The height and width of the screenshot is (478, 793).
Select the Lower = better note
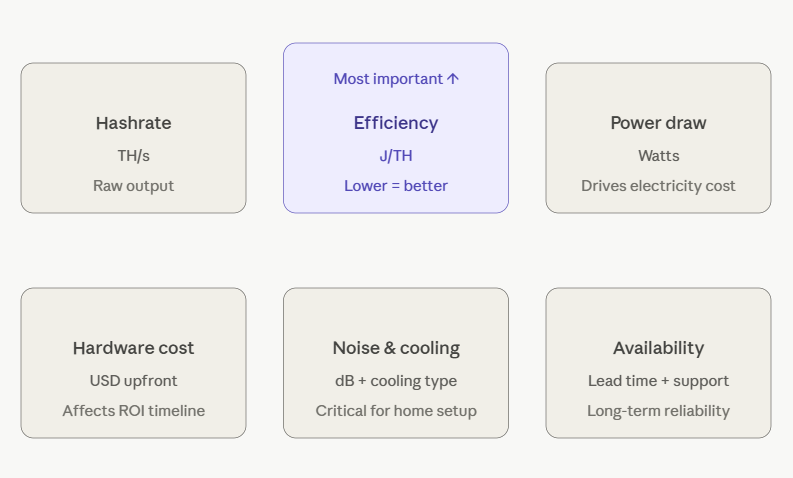click(x=396, y=186)
